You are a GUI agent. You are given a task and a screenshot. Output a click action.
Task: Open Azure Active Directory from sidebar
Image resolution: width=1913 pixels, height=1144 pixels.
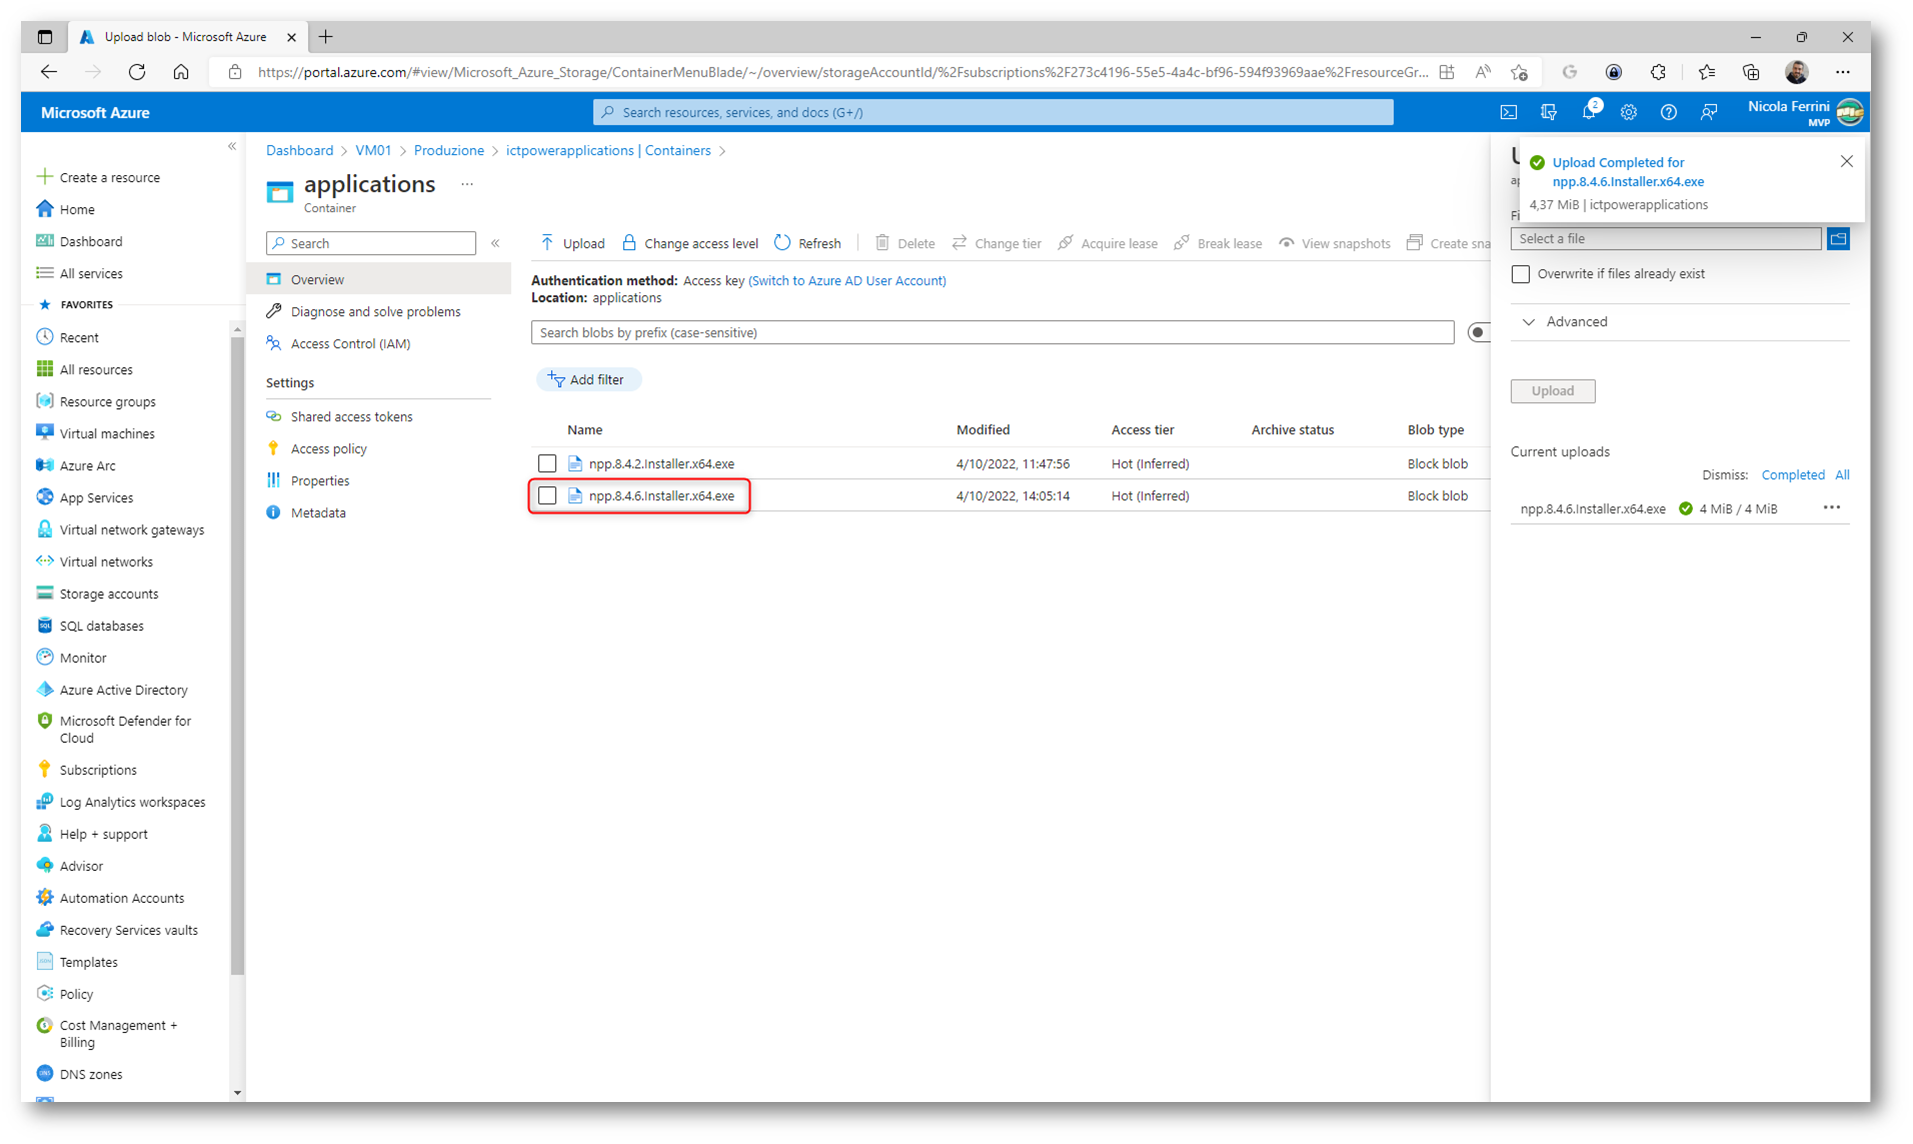pyautogui.click(x=112, y=689)
